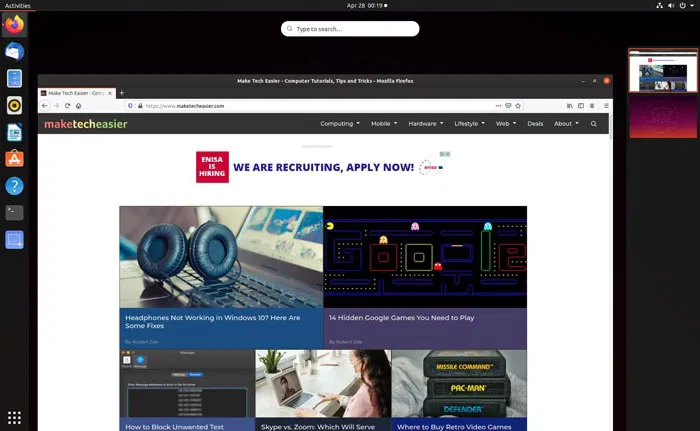Click the site search magnifier icon
This screenshot has width=700, height=431.
(593, 124)
